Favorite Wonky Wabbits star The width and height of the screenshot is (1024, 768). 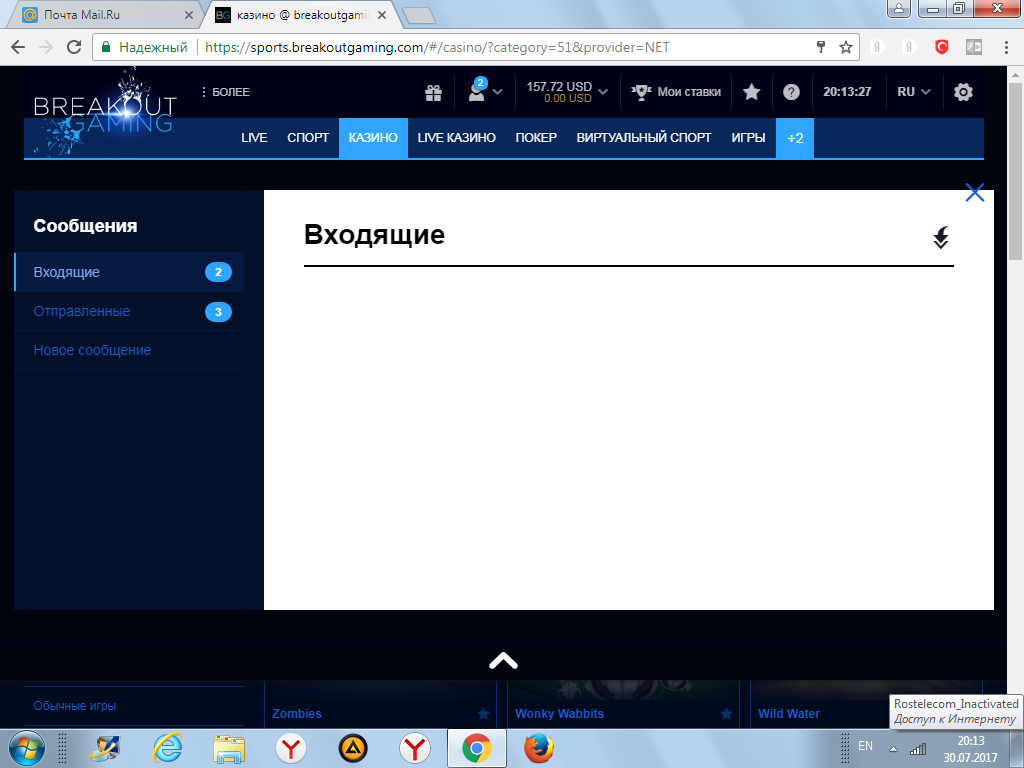pyautogui.click(x=726, y=714)
